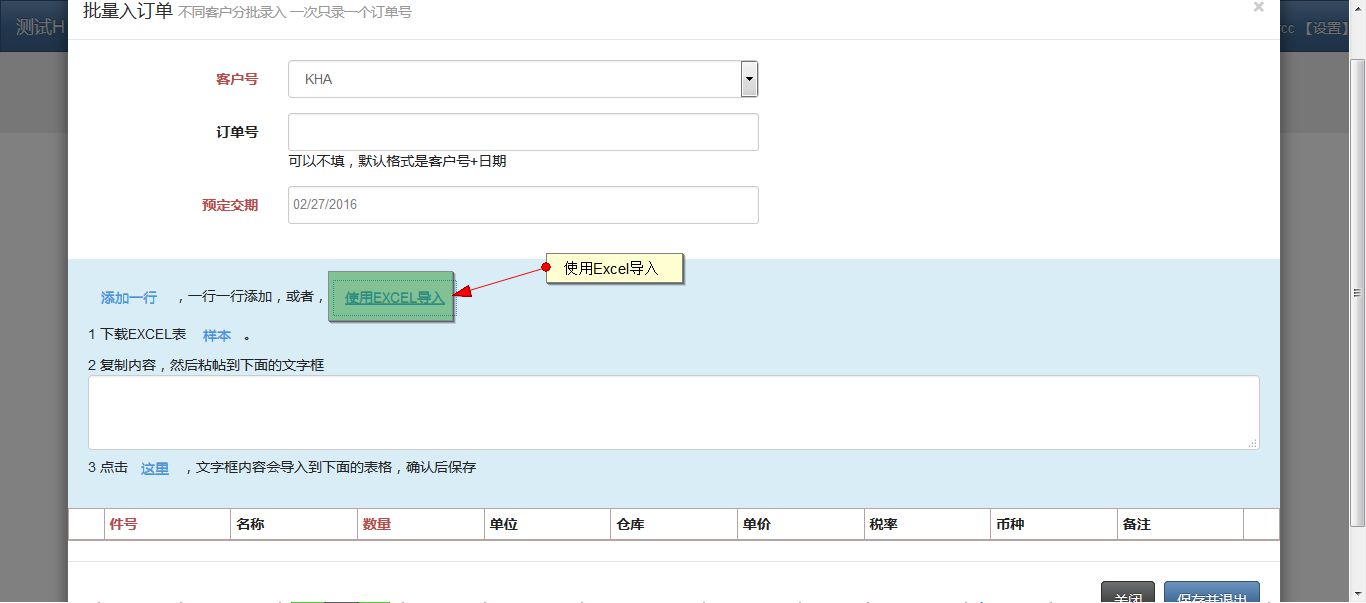Click the 这里 link to import text
1366x603 pixels.
click(155, 468)
